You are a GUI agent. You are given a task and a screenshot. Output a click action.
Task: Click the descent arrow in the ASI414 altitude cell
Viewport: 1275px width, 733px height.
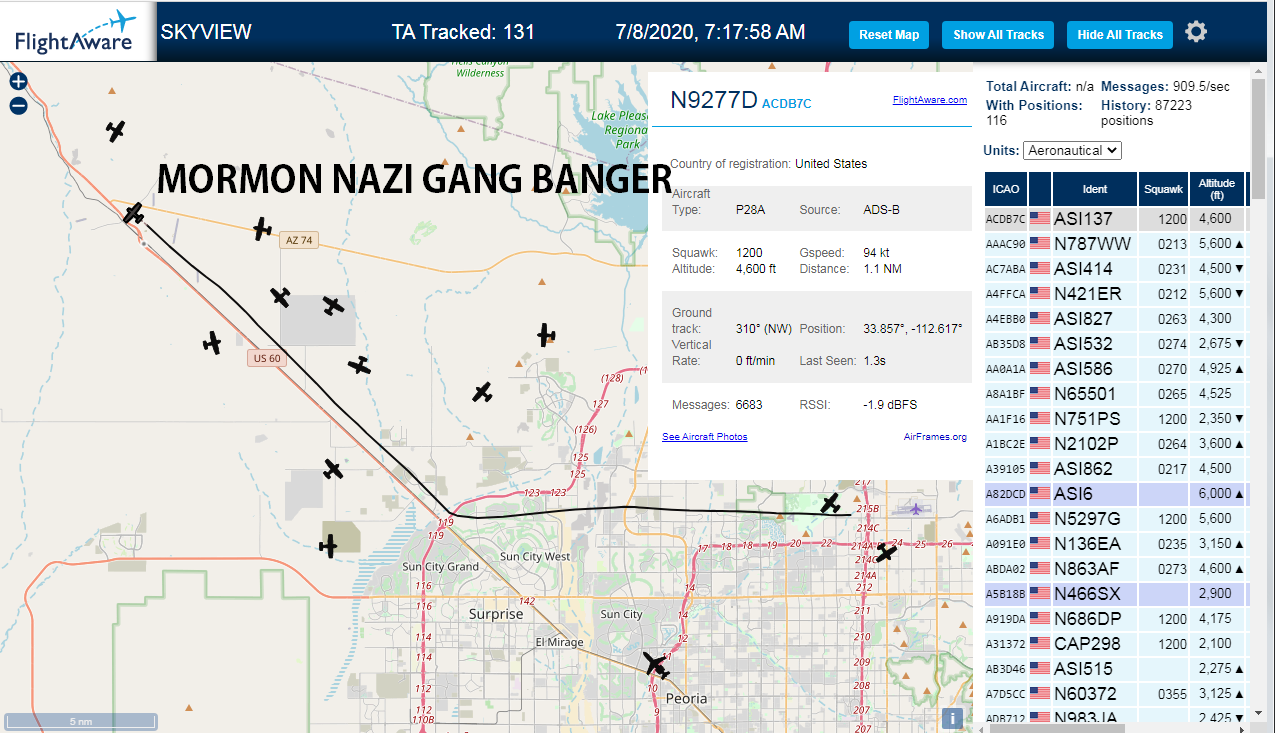pos(1239,269)
